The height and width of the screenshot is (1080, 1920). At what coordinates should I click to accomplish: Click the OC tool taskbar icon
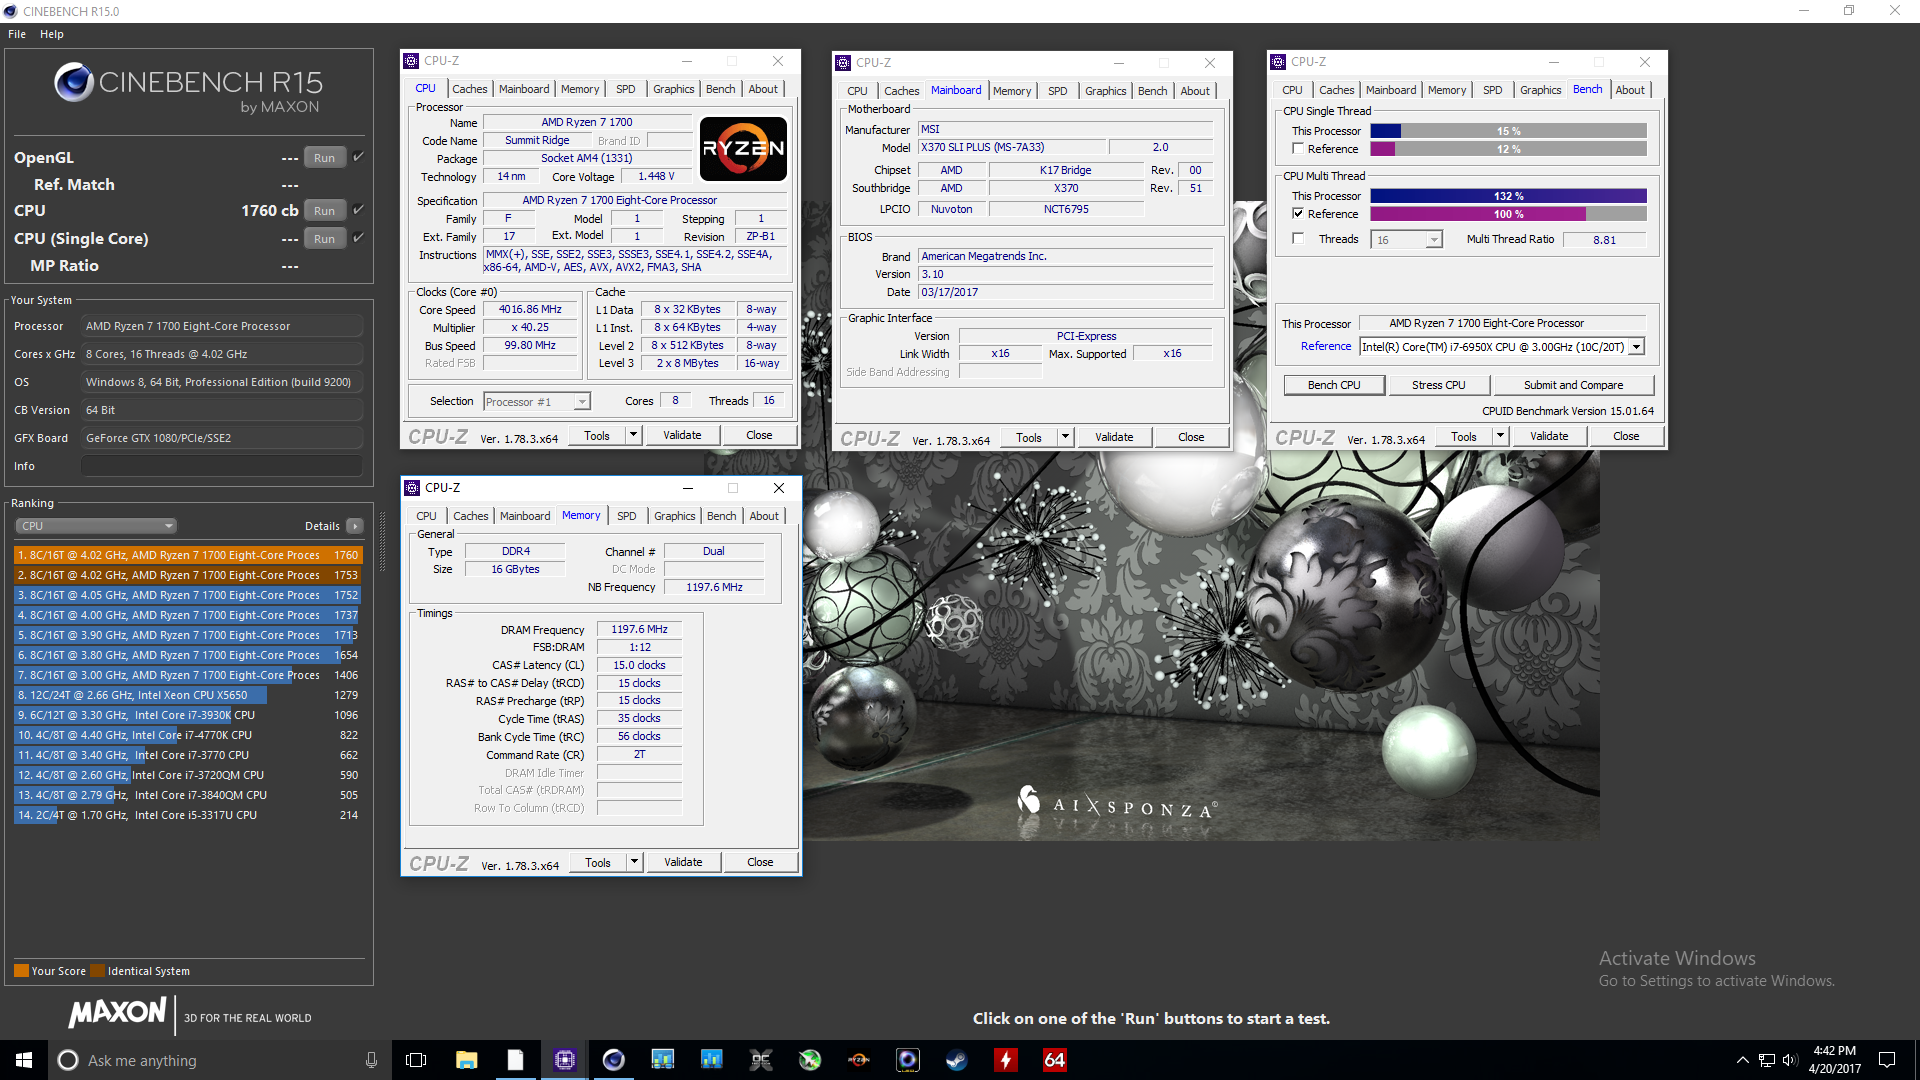click(761, 1060)
